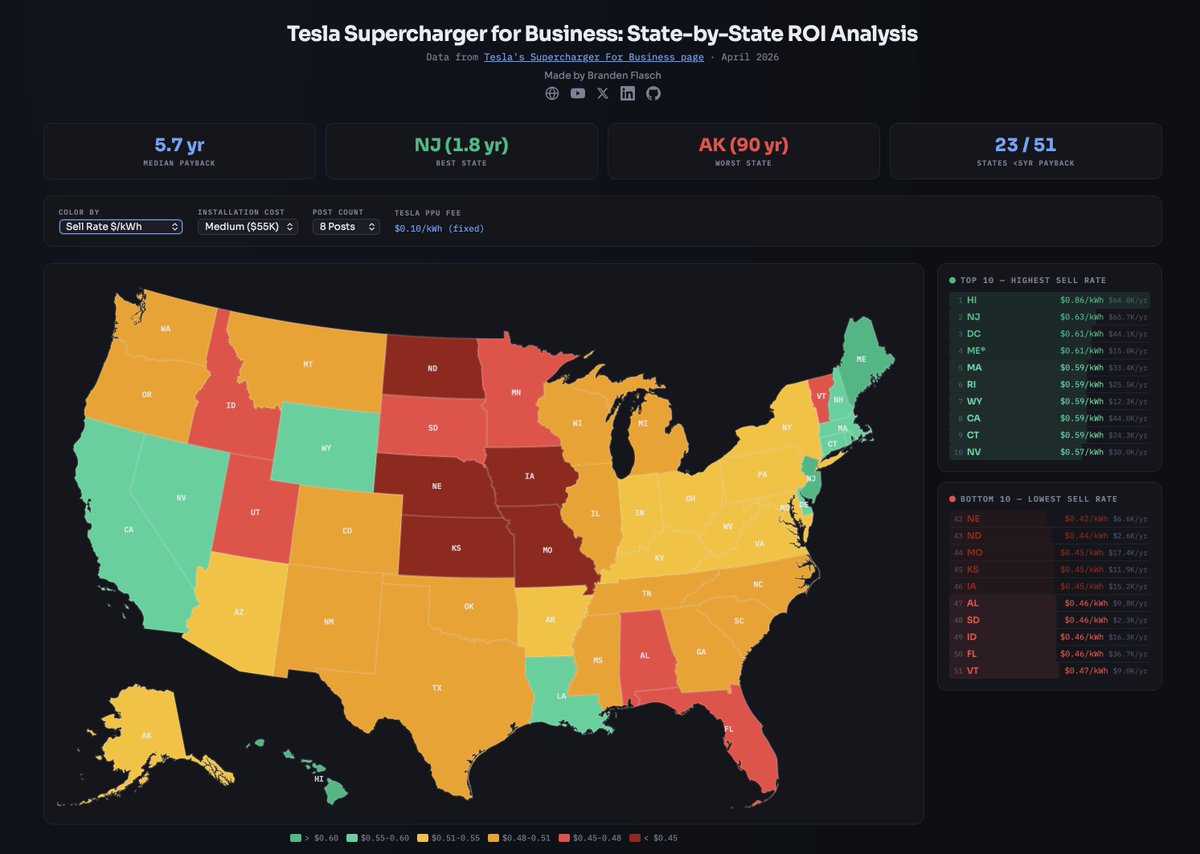1200x854 pixels.
Task: Click Nevada on the map
Action: [181, 497]
